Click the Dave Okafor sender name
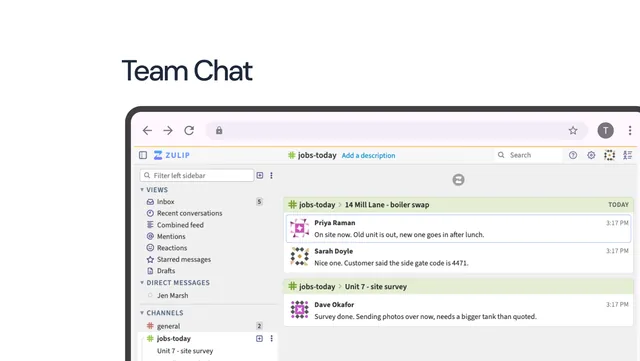 pyautogui.click(x=334, y=305)
